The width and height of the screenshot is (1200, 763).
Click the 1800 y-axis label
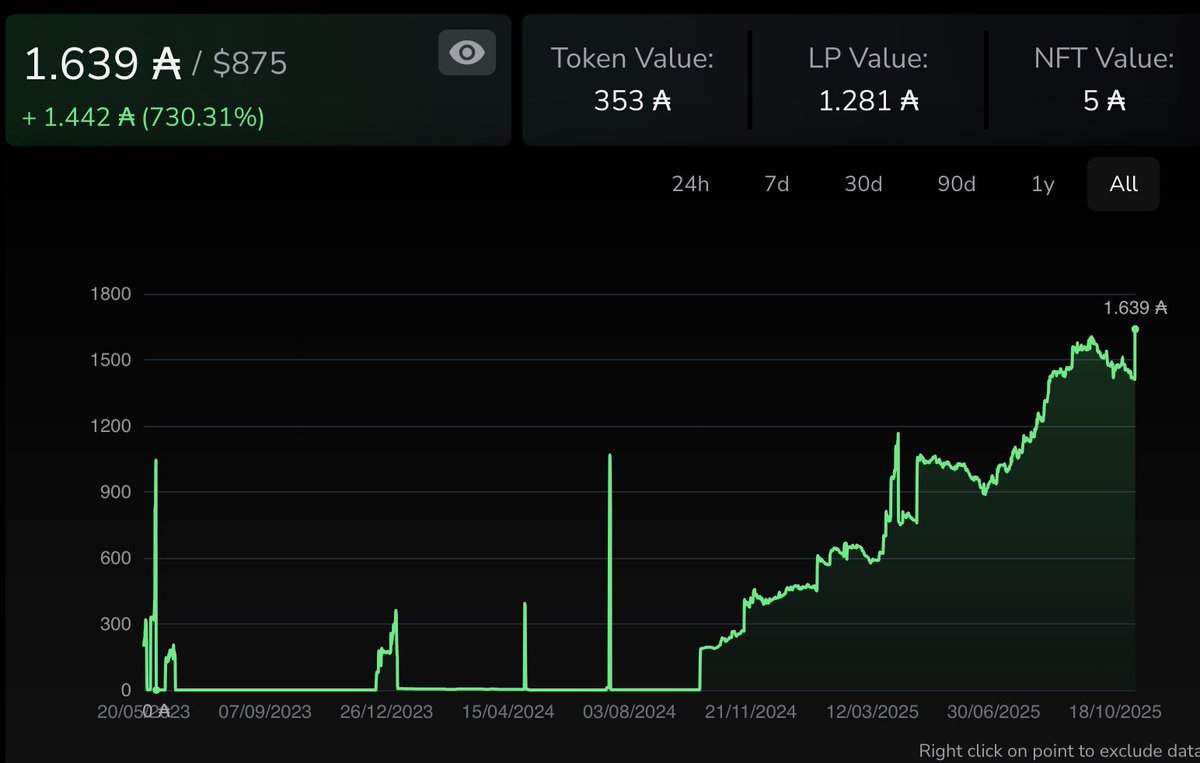pos(110,294)
